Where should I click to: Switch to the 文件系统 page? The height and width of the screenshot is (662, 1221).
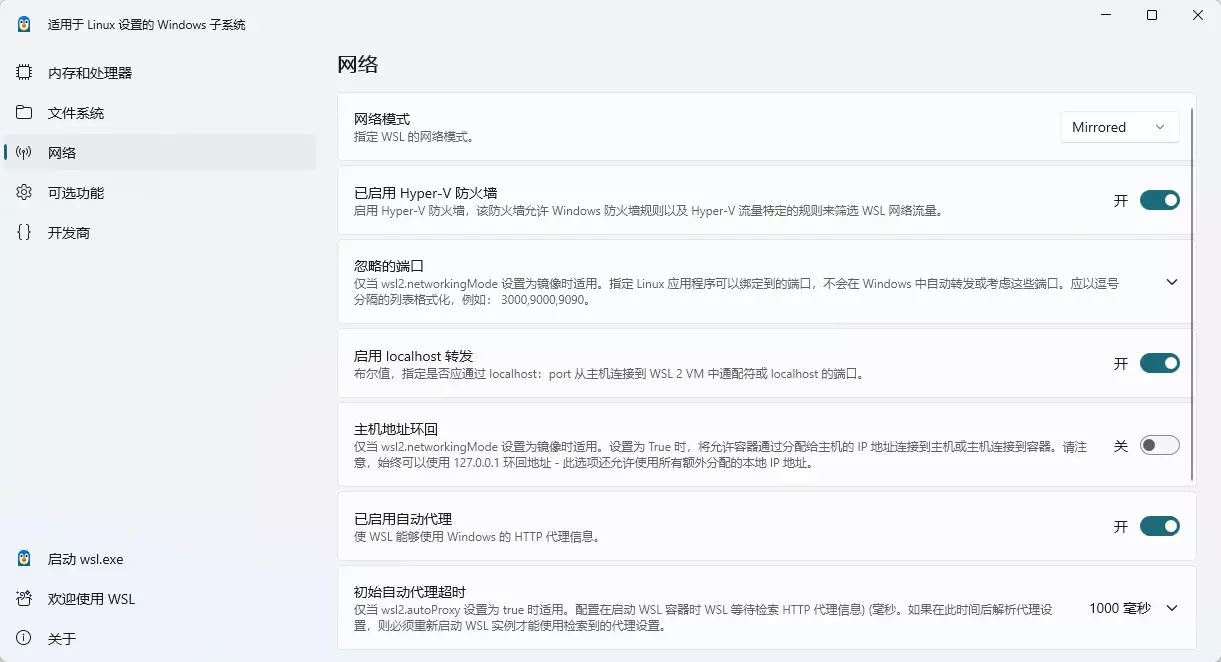[160, 113]
